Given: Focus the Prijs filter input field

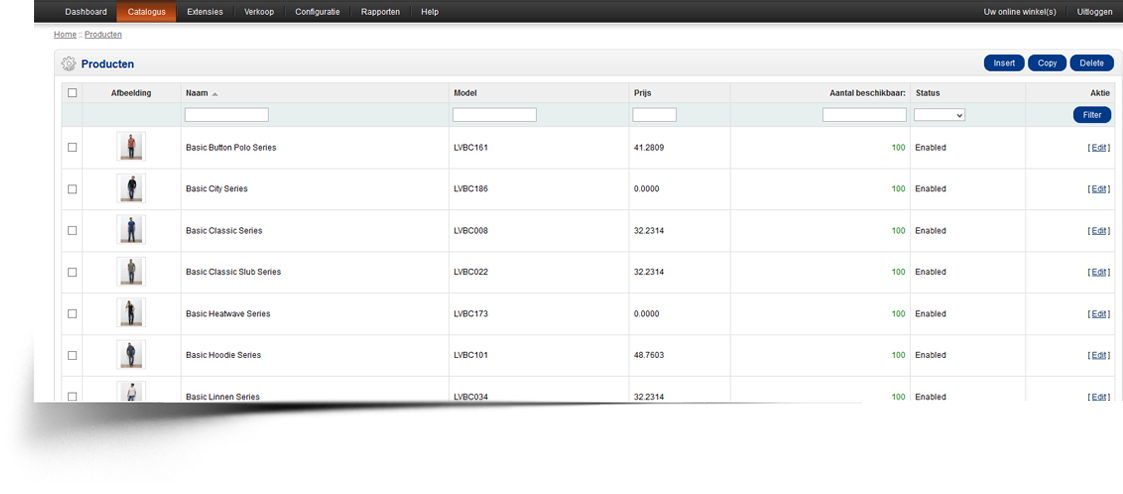Looking at the screenshot, I should pos(655,115).
